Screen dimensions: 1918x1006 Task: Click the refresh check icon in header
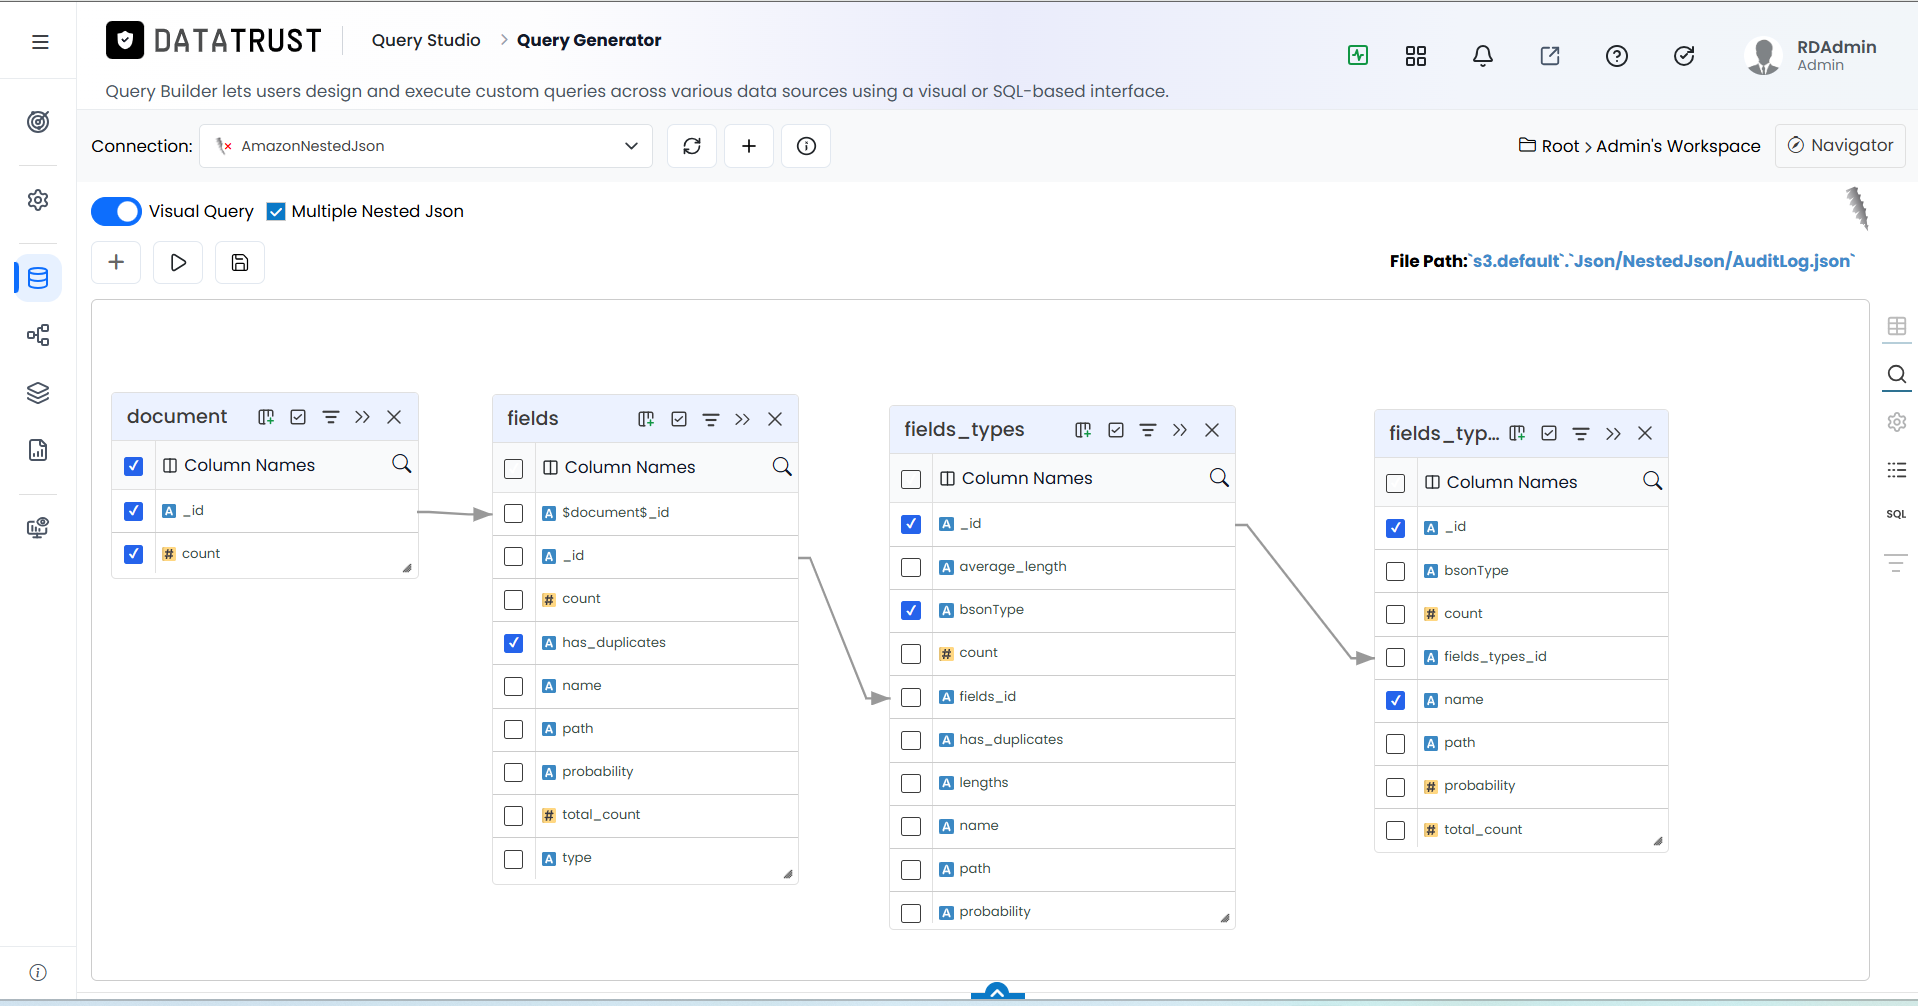pos(1684,56)
